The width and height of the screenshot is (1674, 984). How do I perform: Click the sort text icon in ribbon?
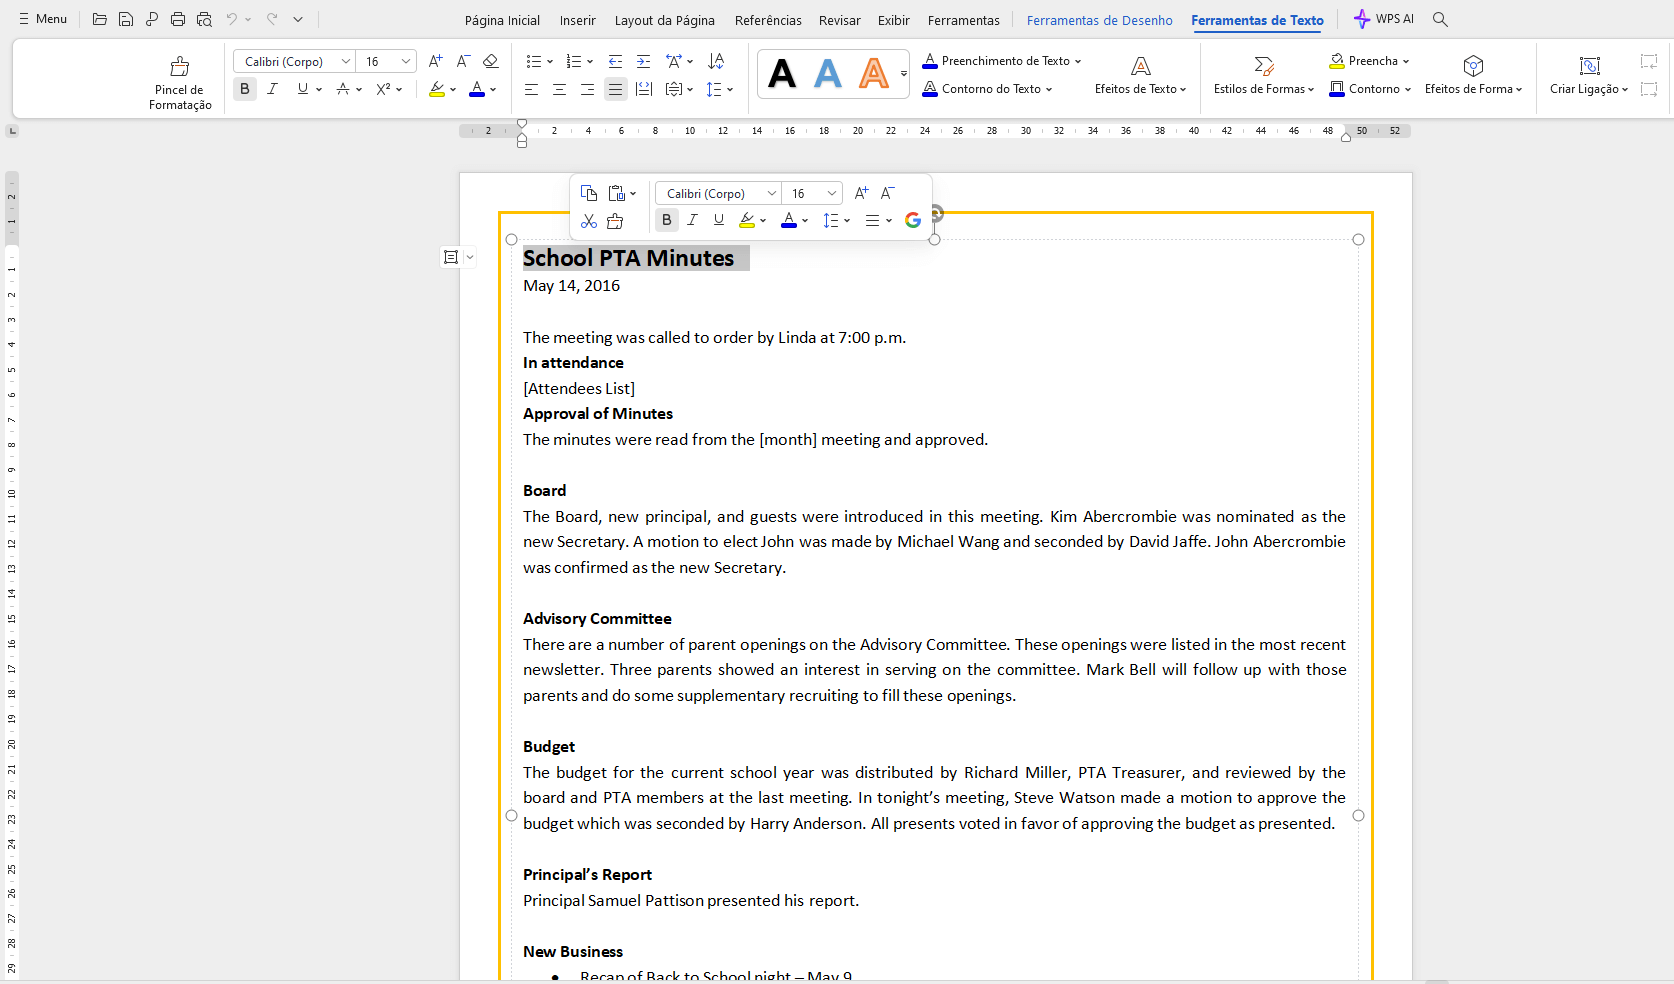pos(716,62)
